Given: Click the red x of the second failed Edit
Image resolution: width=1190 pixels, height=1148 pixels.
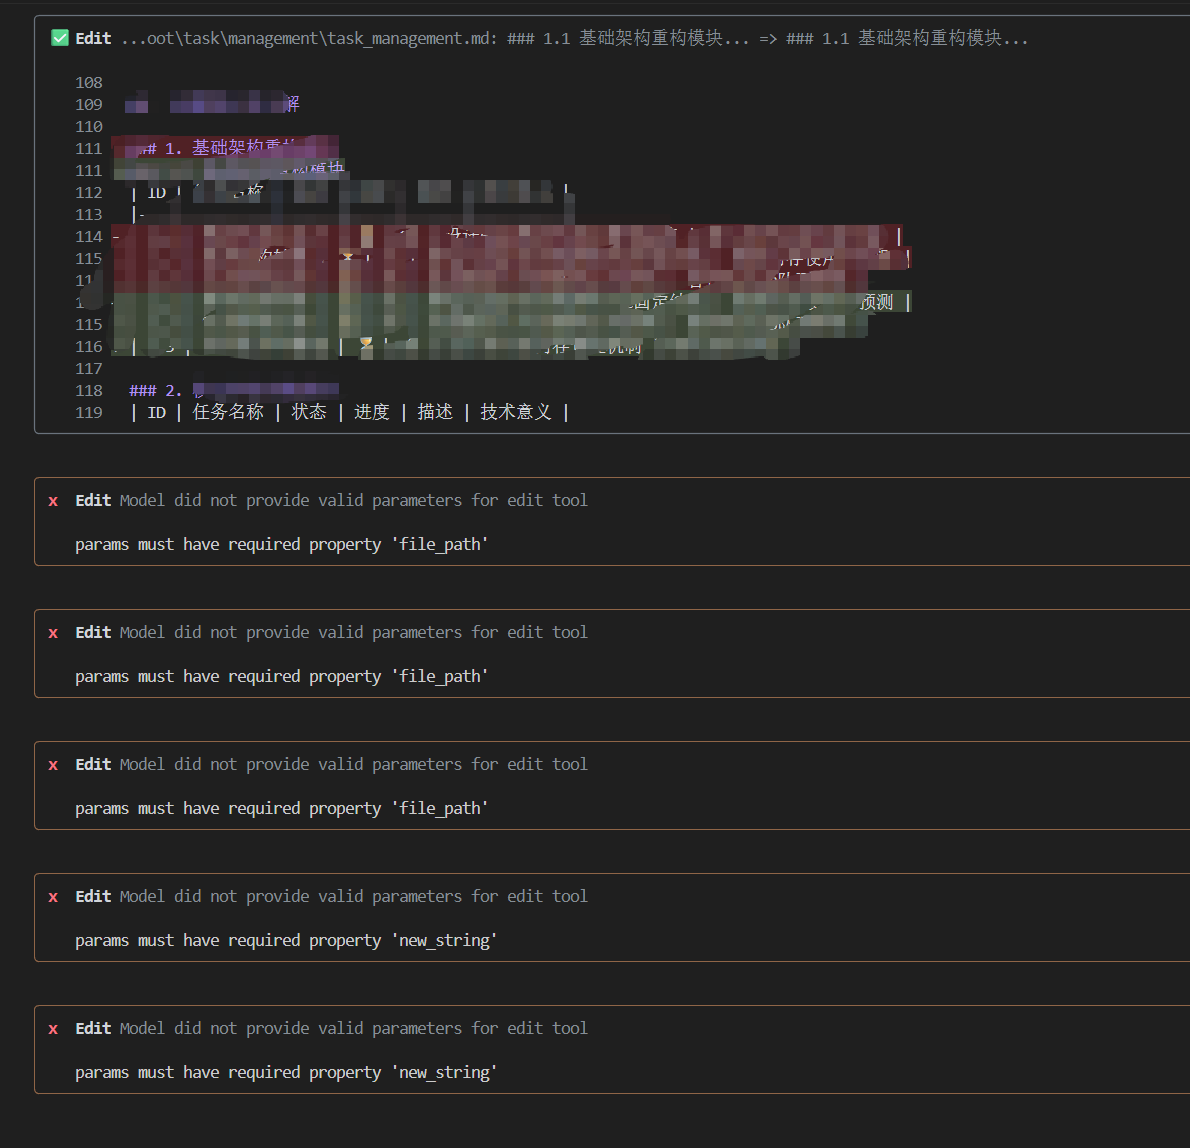Looking at the screenshot, I should [53, 633].
